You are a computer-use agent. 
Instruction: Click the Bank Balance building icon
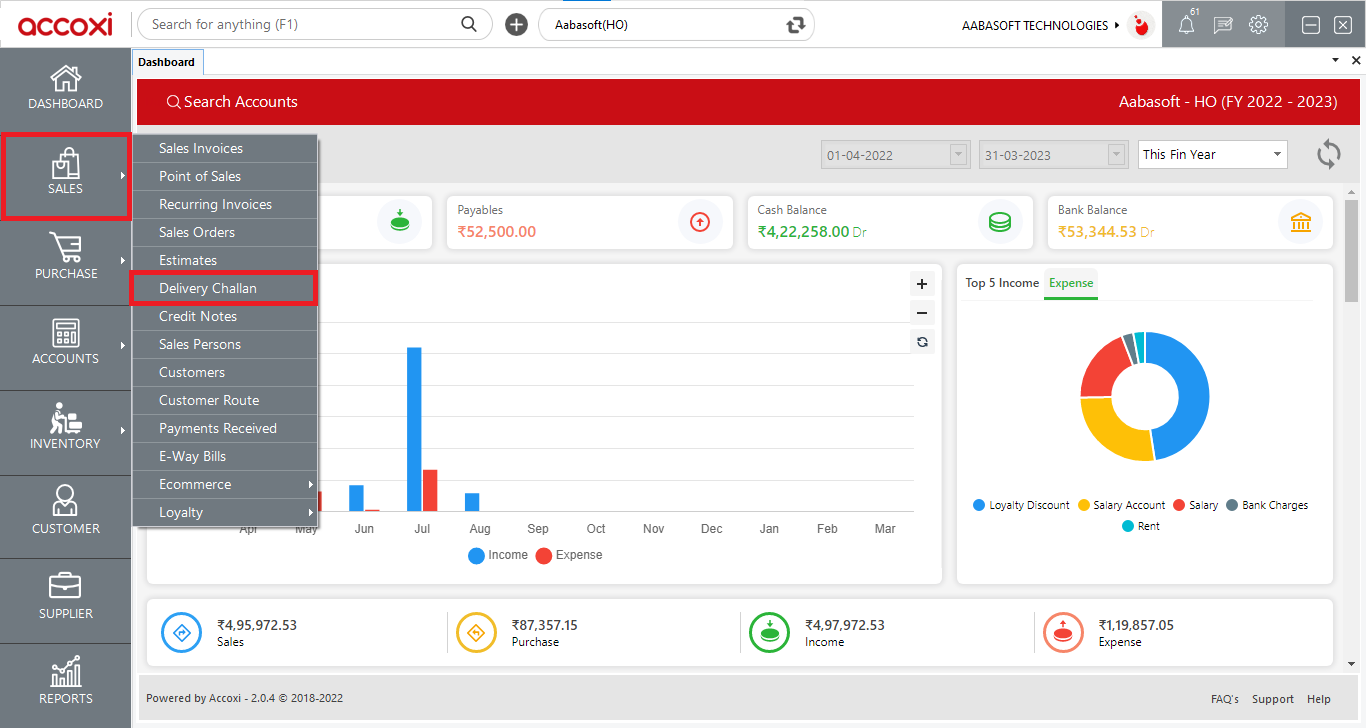[1301, 222]
